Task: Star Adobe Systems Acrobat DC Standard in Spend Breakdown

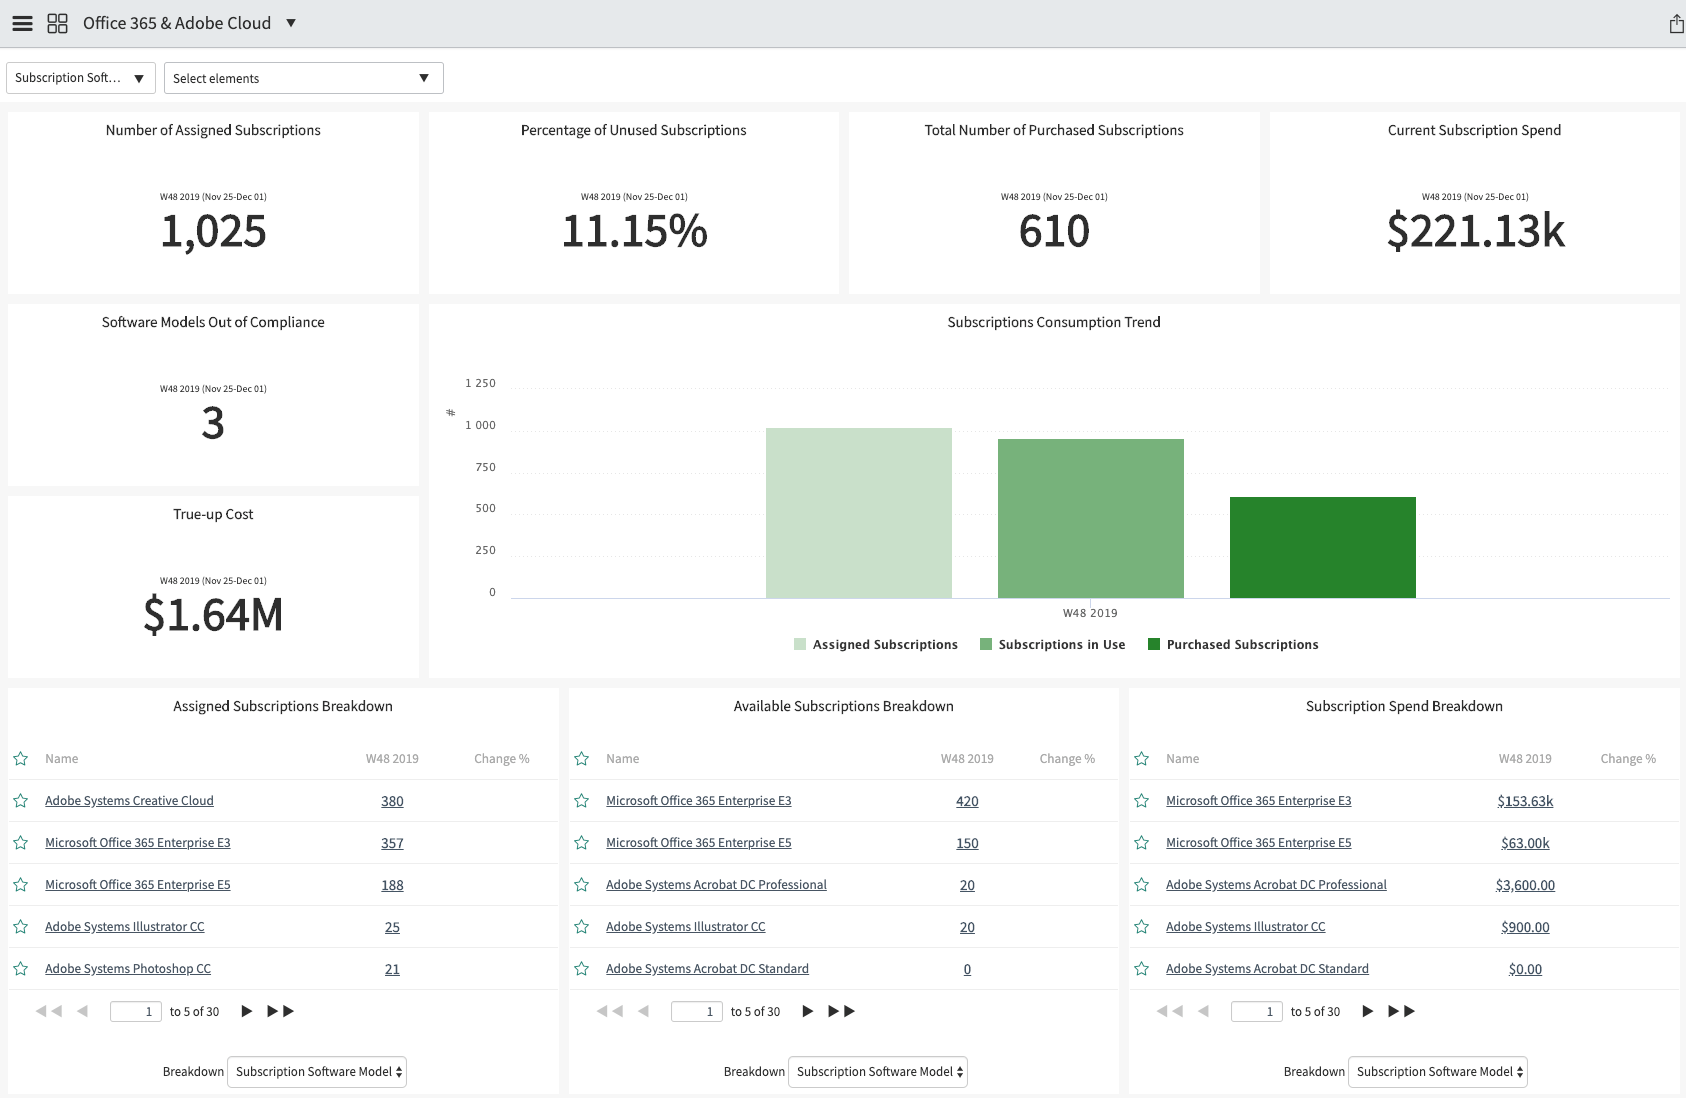Action: 1141,969
